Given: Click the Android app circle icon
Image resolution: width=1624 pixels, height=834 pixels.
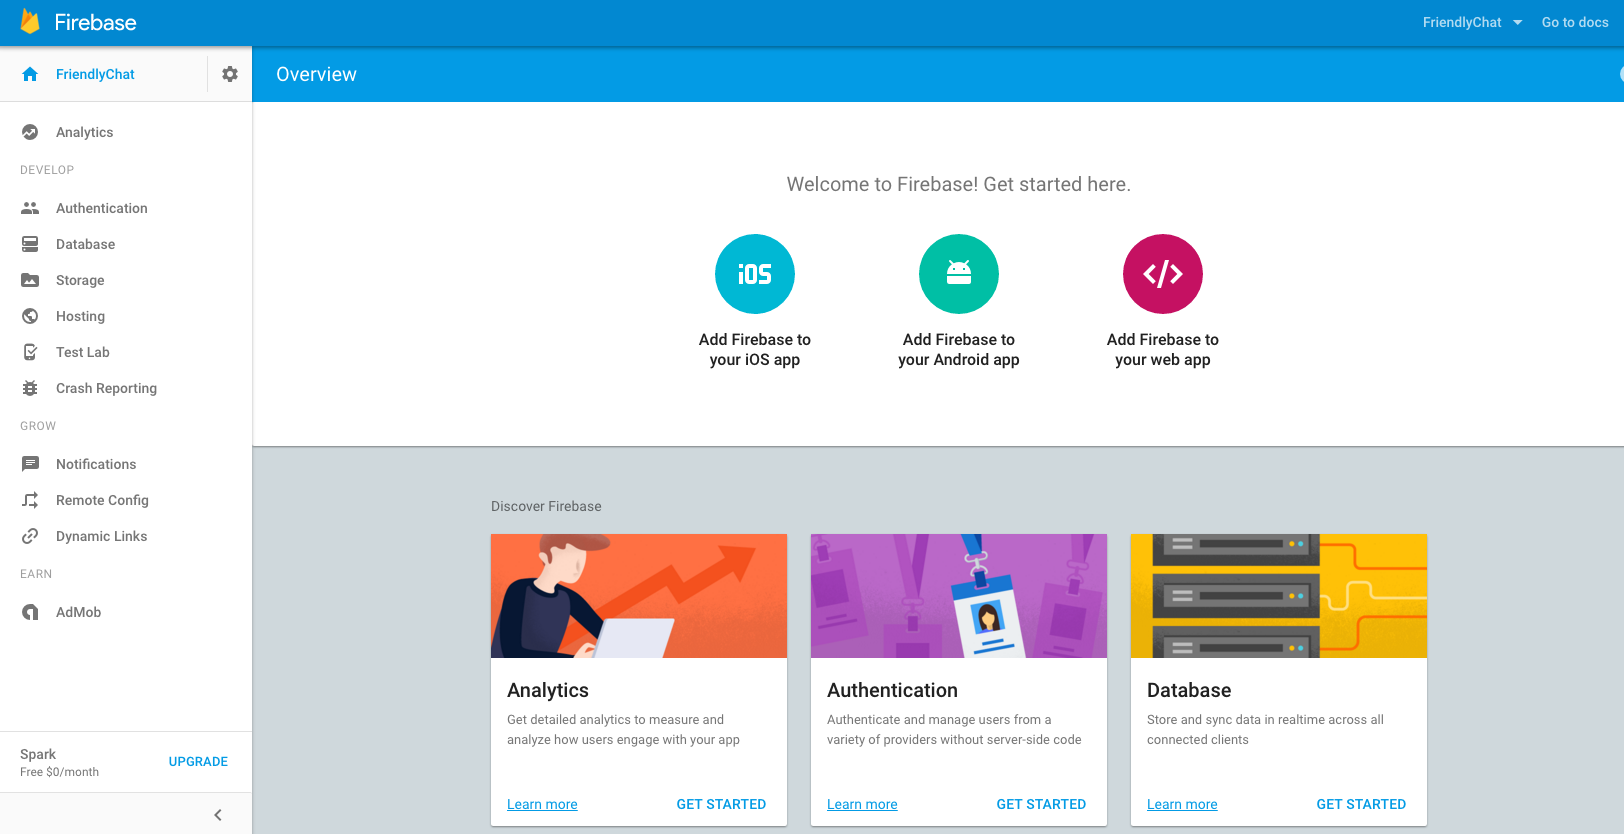Looking at the screenshot, I should click(959, 274).
